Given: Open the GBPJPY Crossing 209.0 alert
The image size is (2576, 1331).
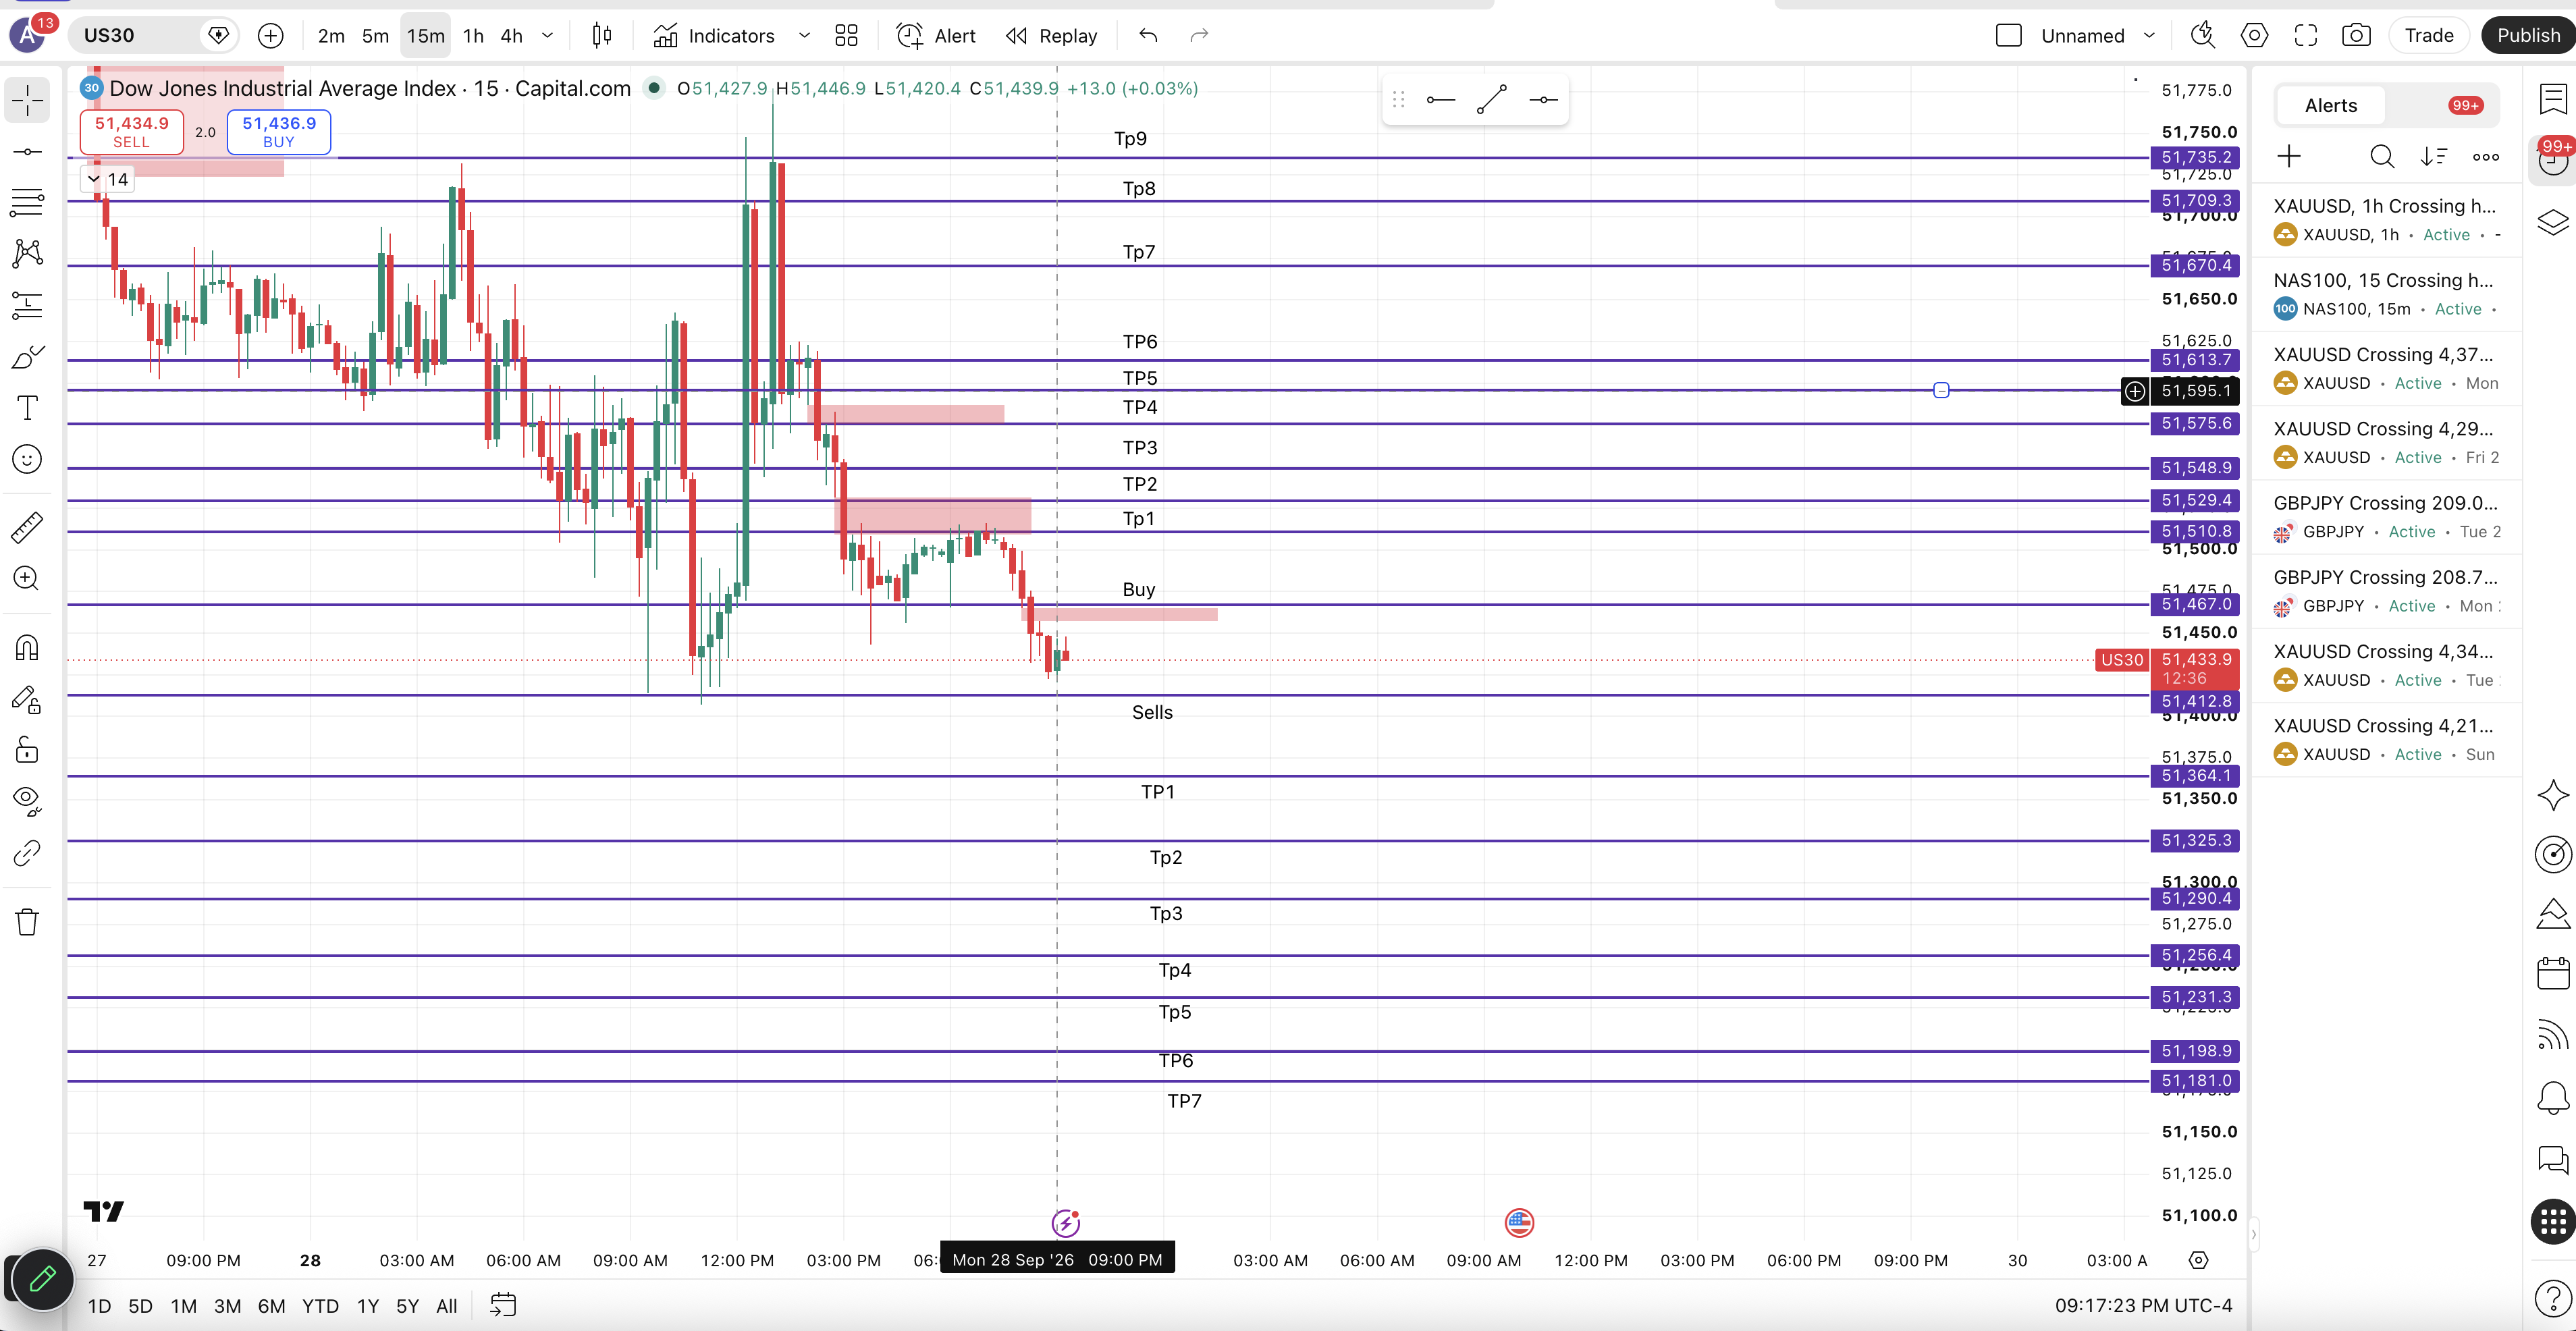Looking at the screenshot, I should coord(2386,517).
